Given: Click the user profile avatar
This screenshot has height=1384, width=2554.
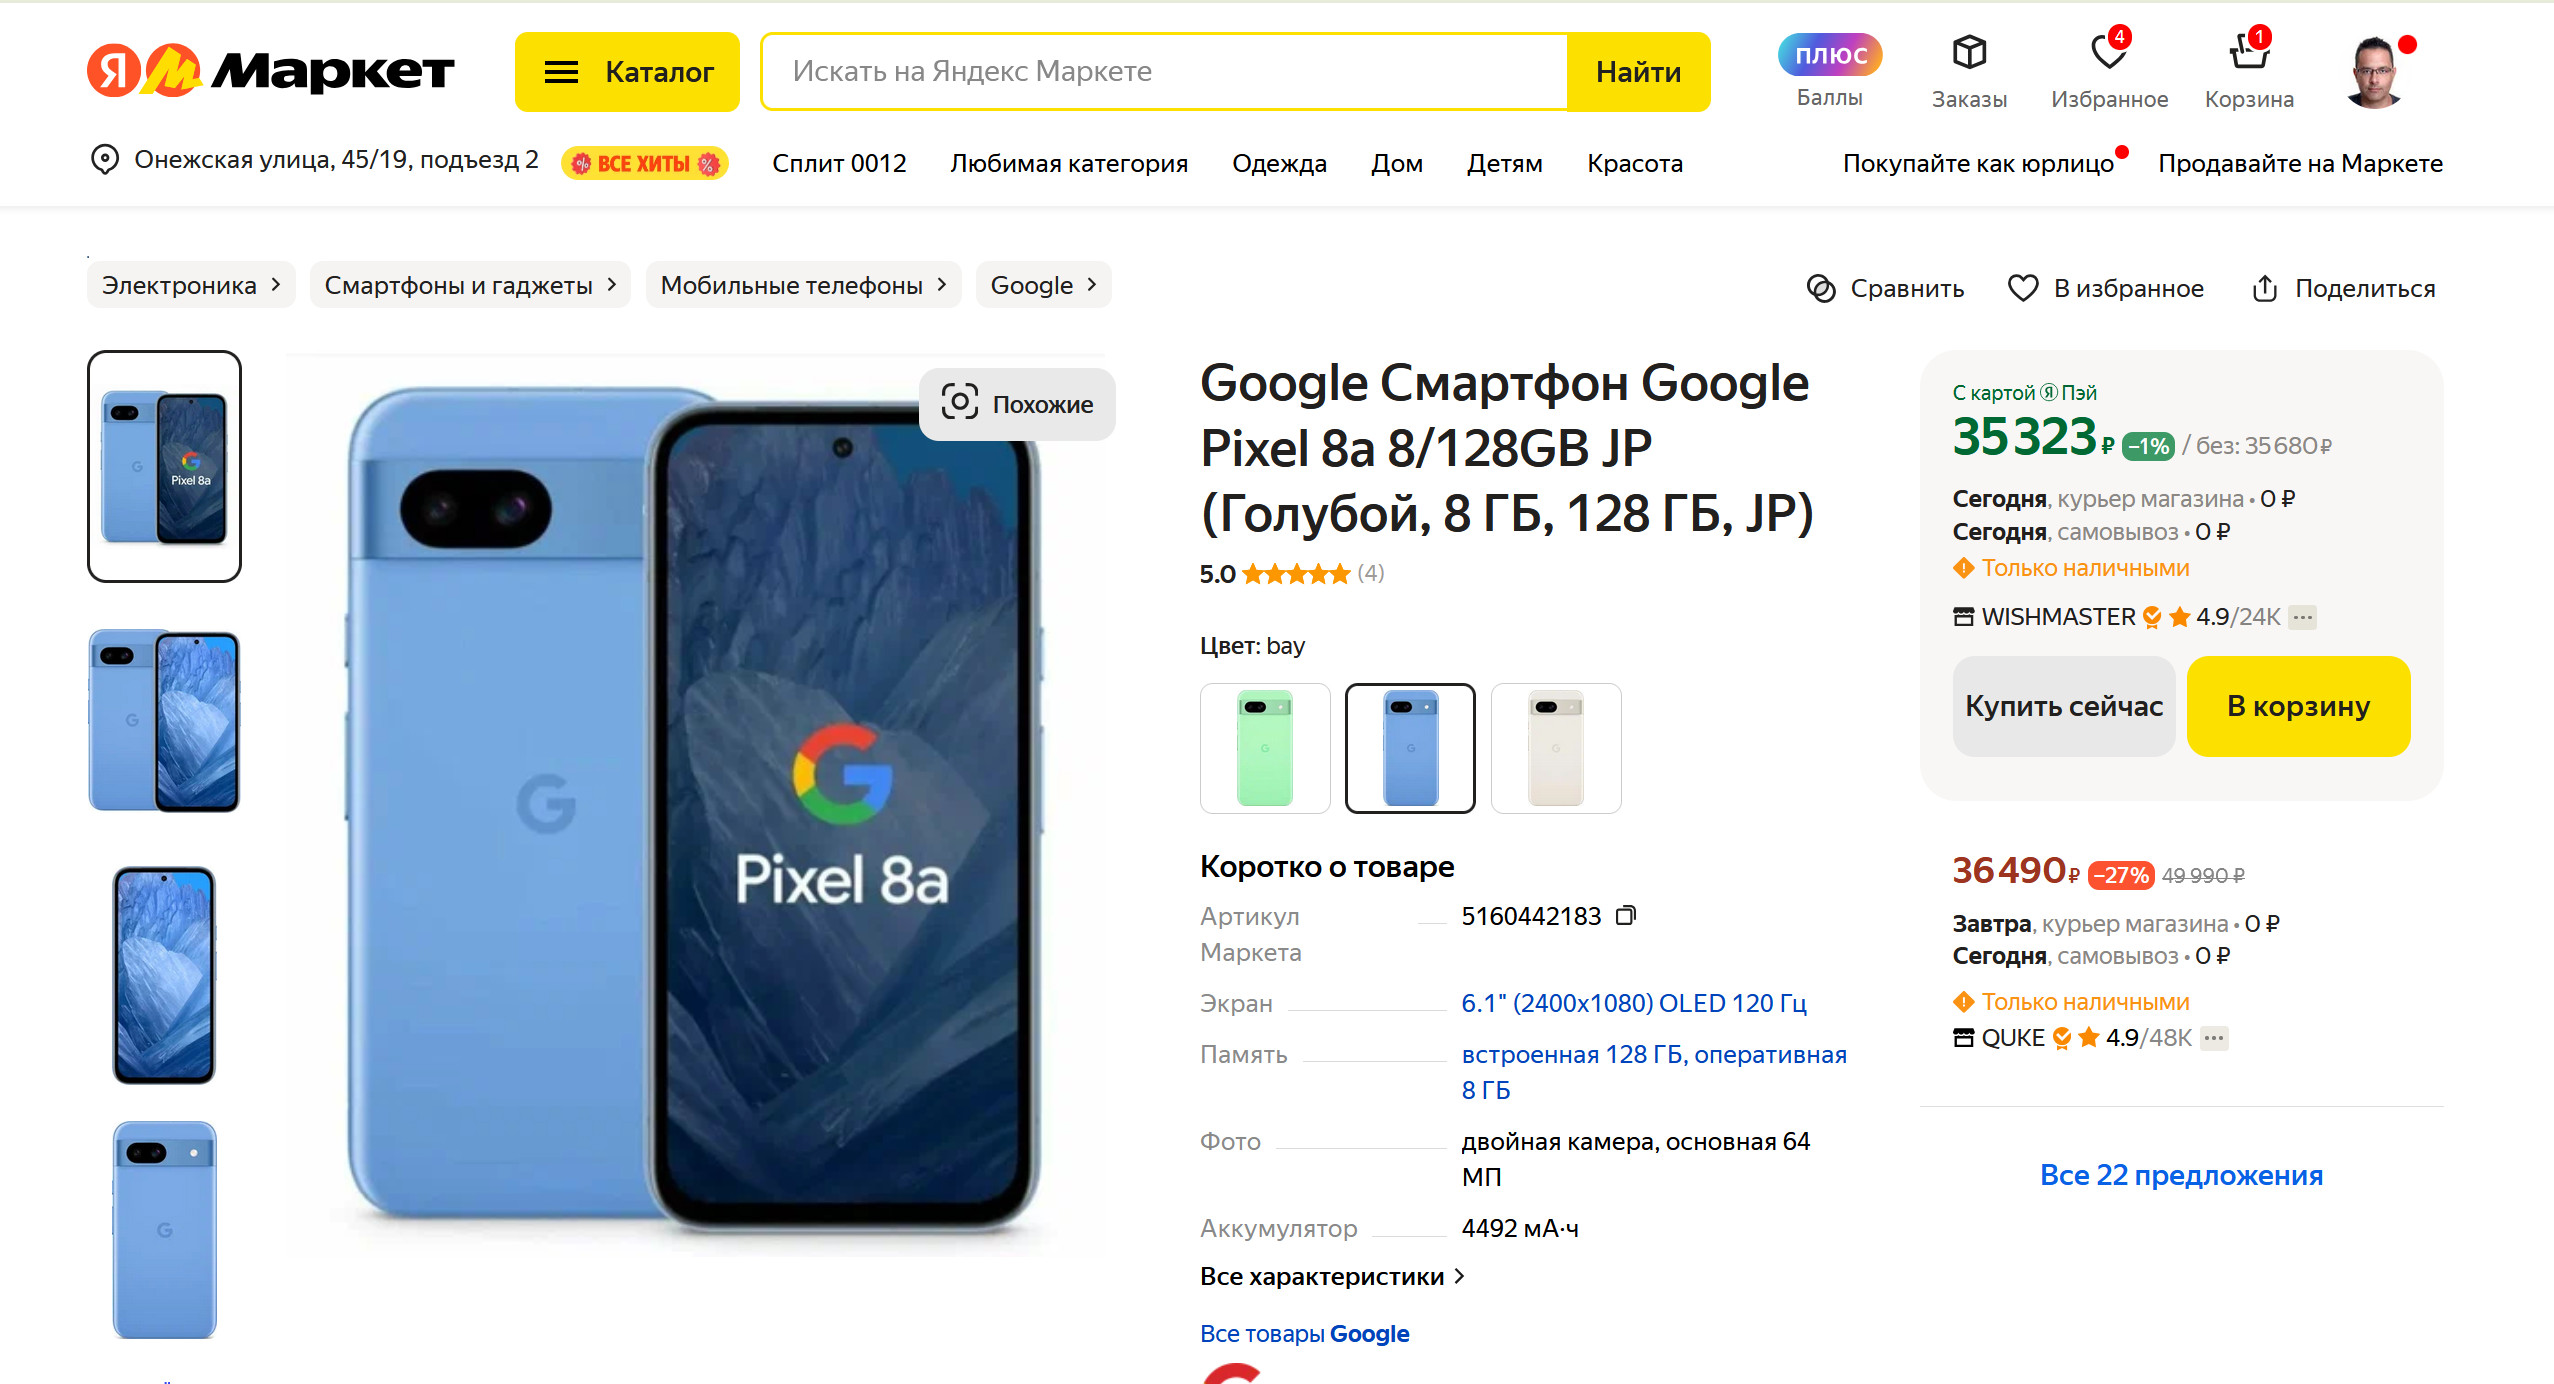Looking at the screenshot, I should (x=2374, y=72).
